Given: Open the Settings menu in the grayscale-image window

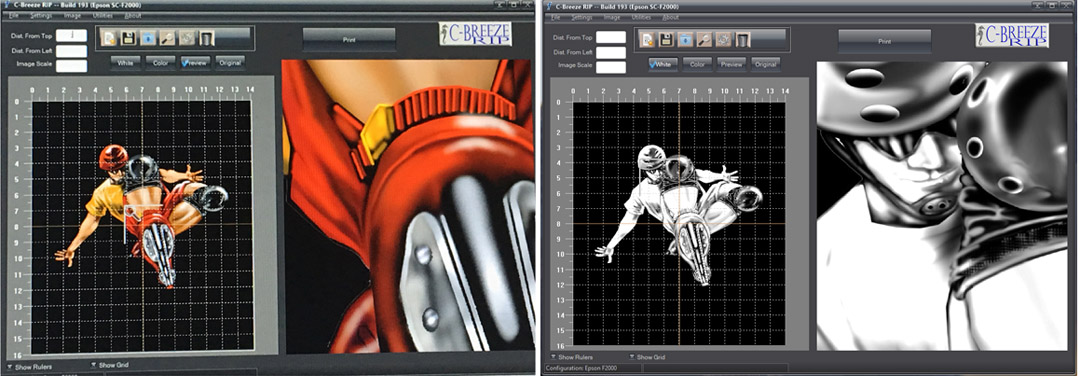Looking at the screenshot, I should pyautogui.click(x=582, y=17).
